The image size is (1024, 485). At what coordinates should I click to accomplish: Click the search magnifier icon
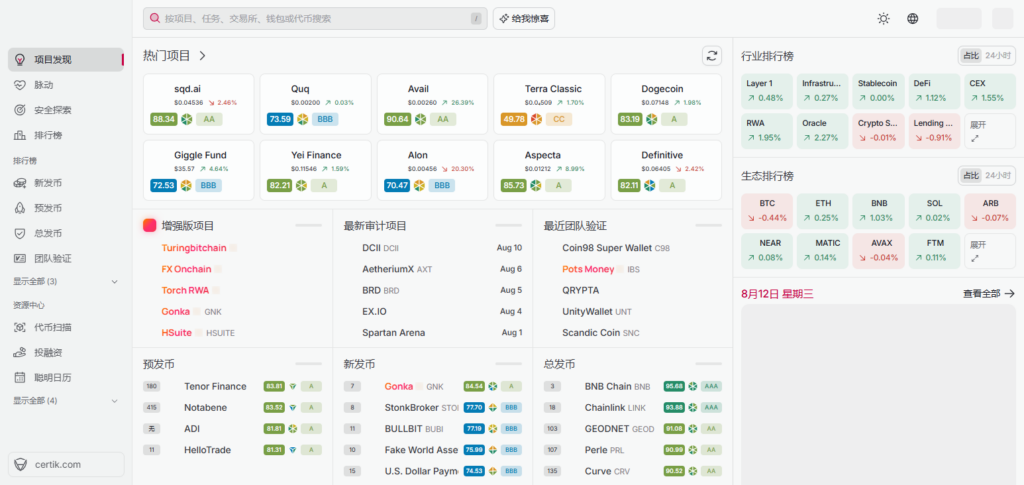pyautogui.click(x=155, y=18)
